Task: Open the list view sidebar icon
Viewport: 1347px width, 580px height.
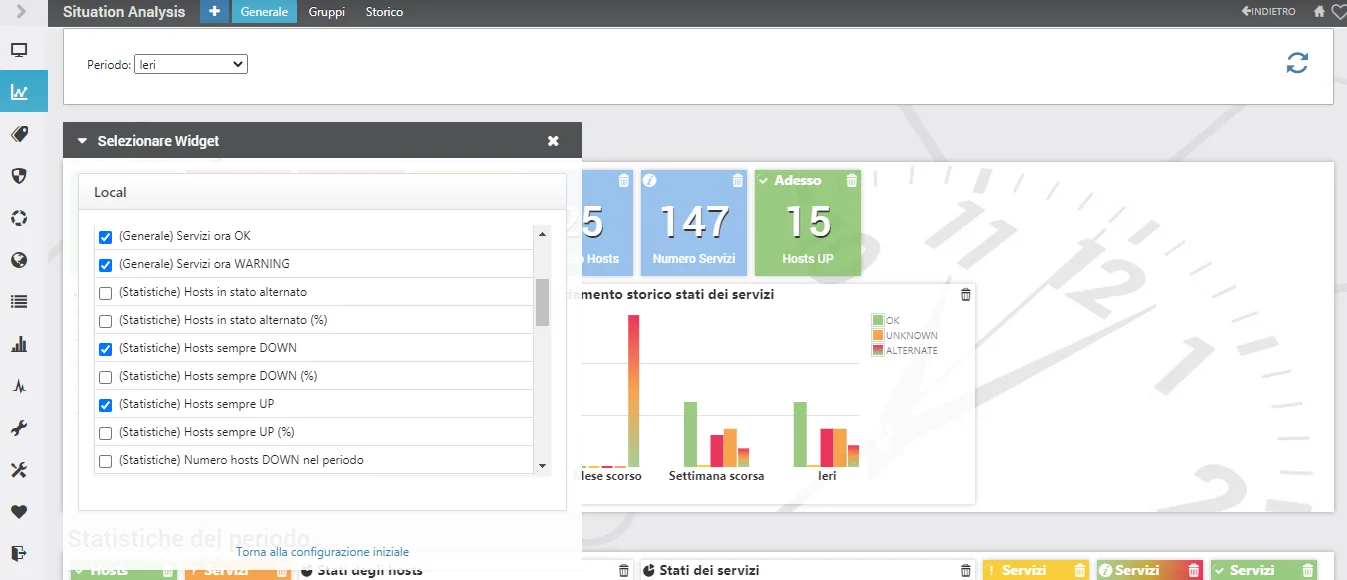Action: (x=19, y=302)
